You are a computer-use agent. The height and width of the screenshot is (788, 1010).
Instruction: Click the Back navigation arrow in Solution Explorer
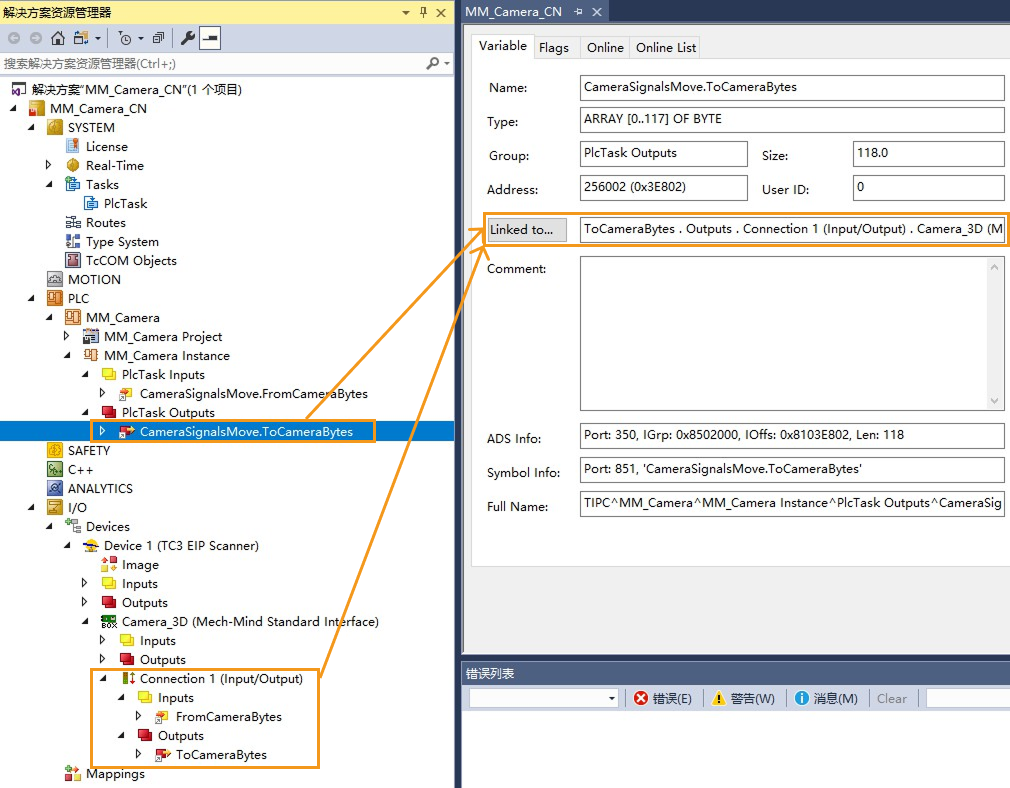pos(13,38)
